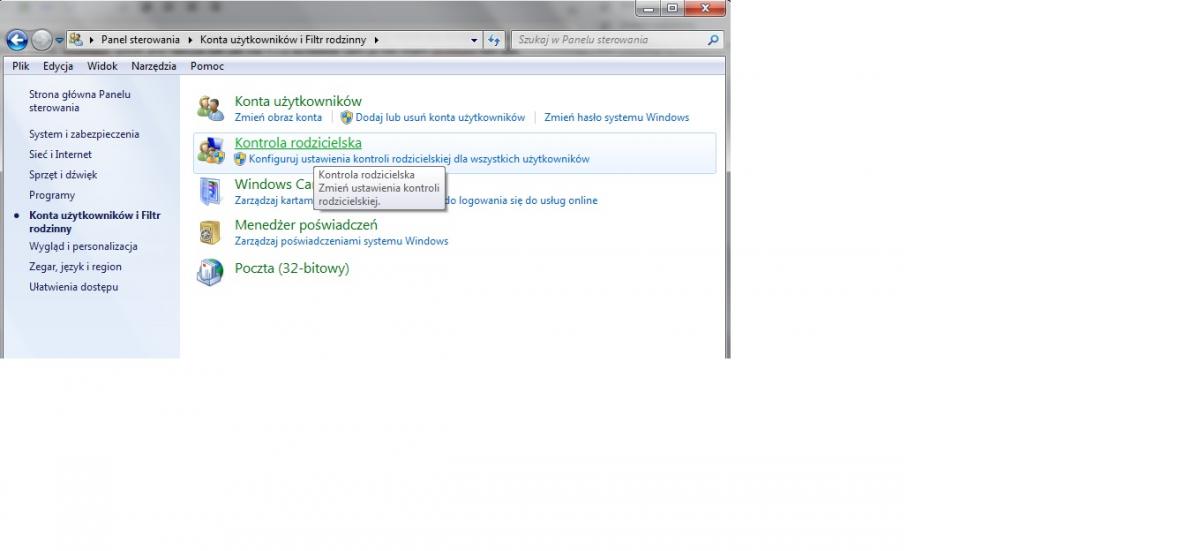Open Sieć i Internet category
Image resolution: width=1200 pixels, height=551 pixels.
click(60, 154)
